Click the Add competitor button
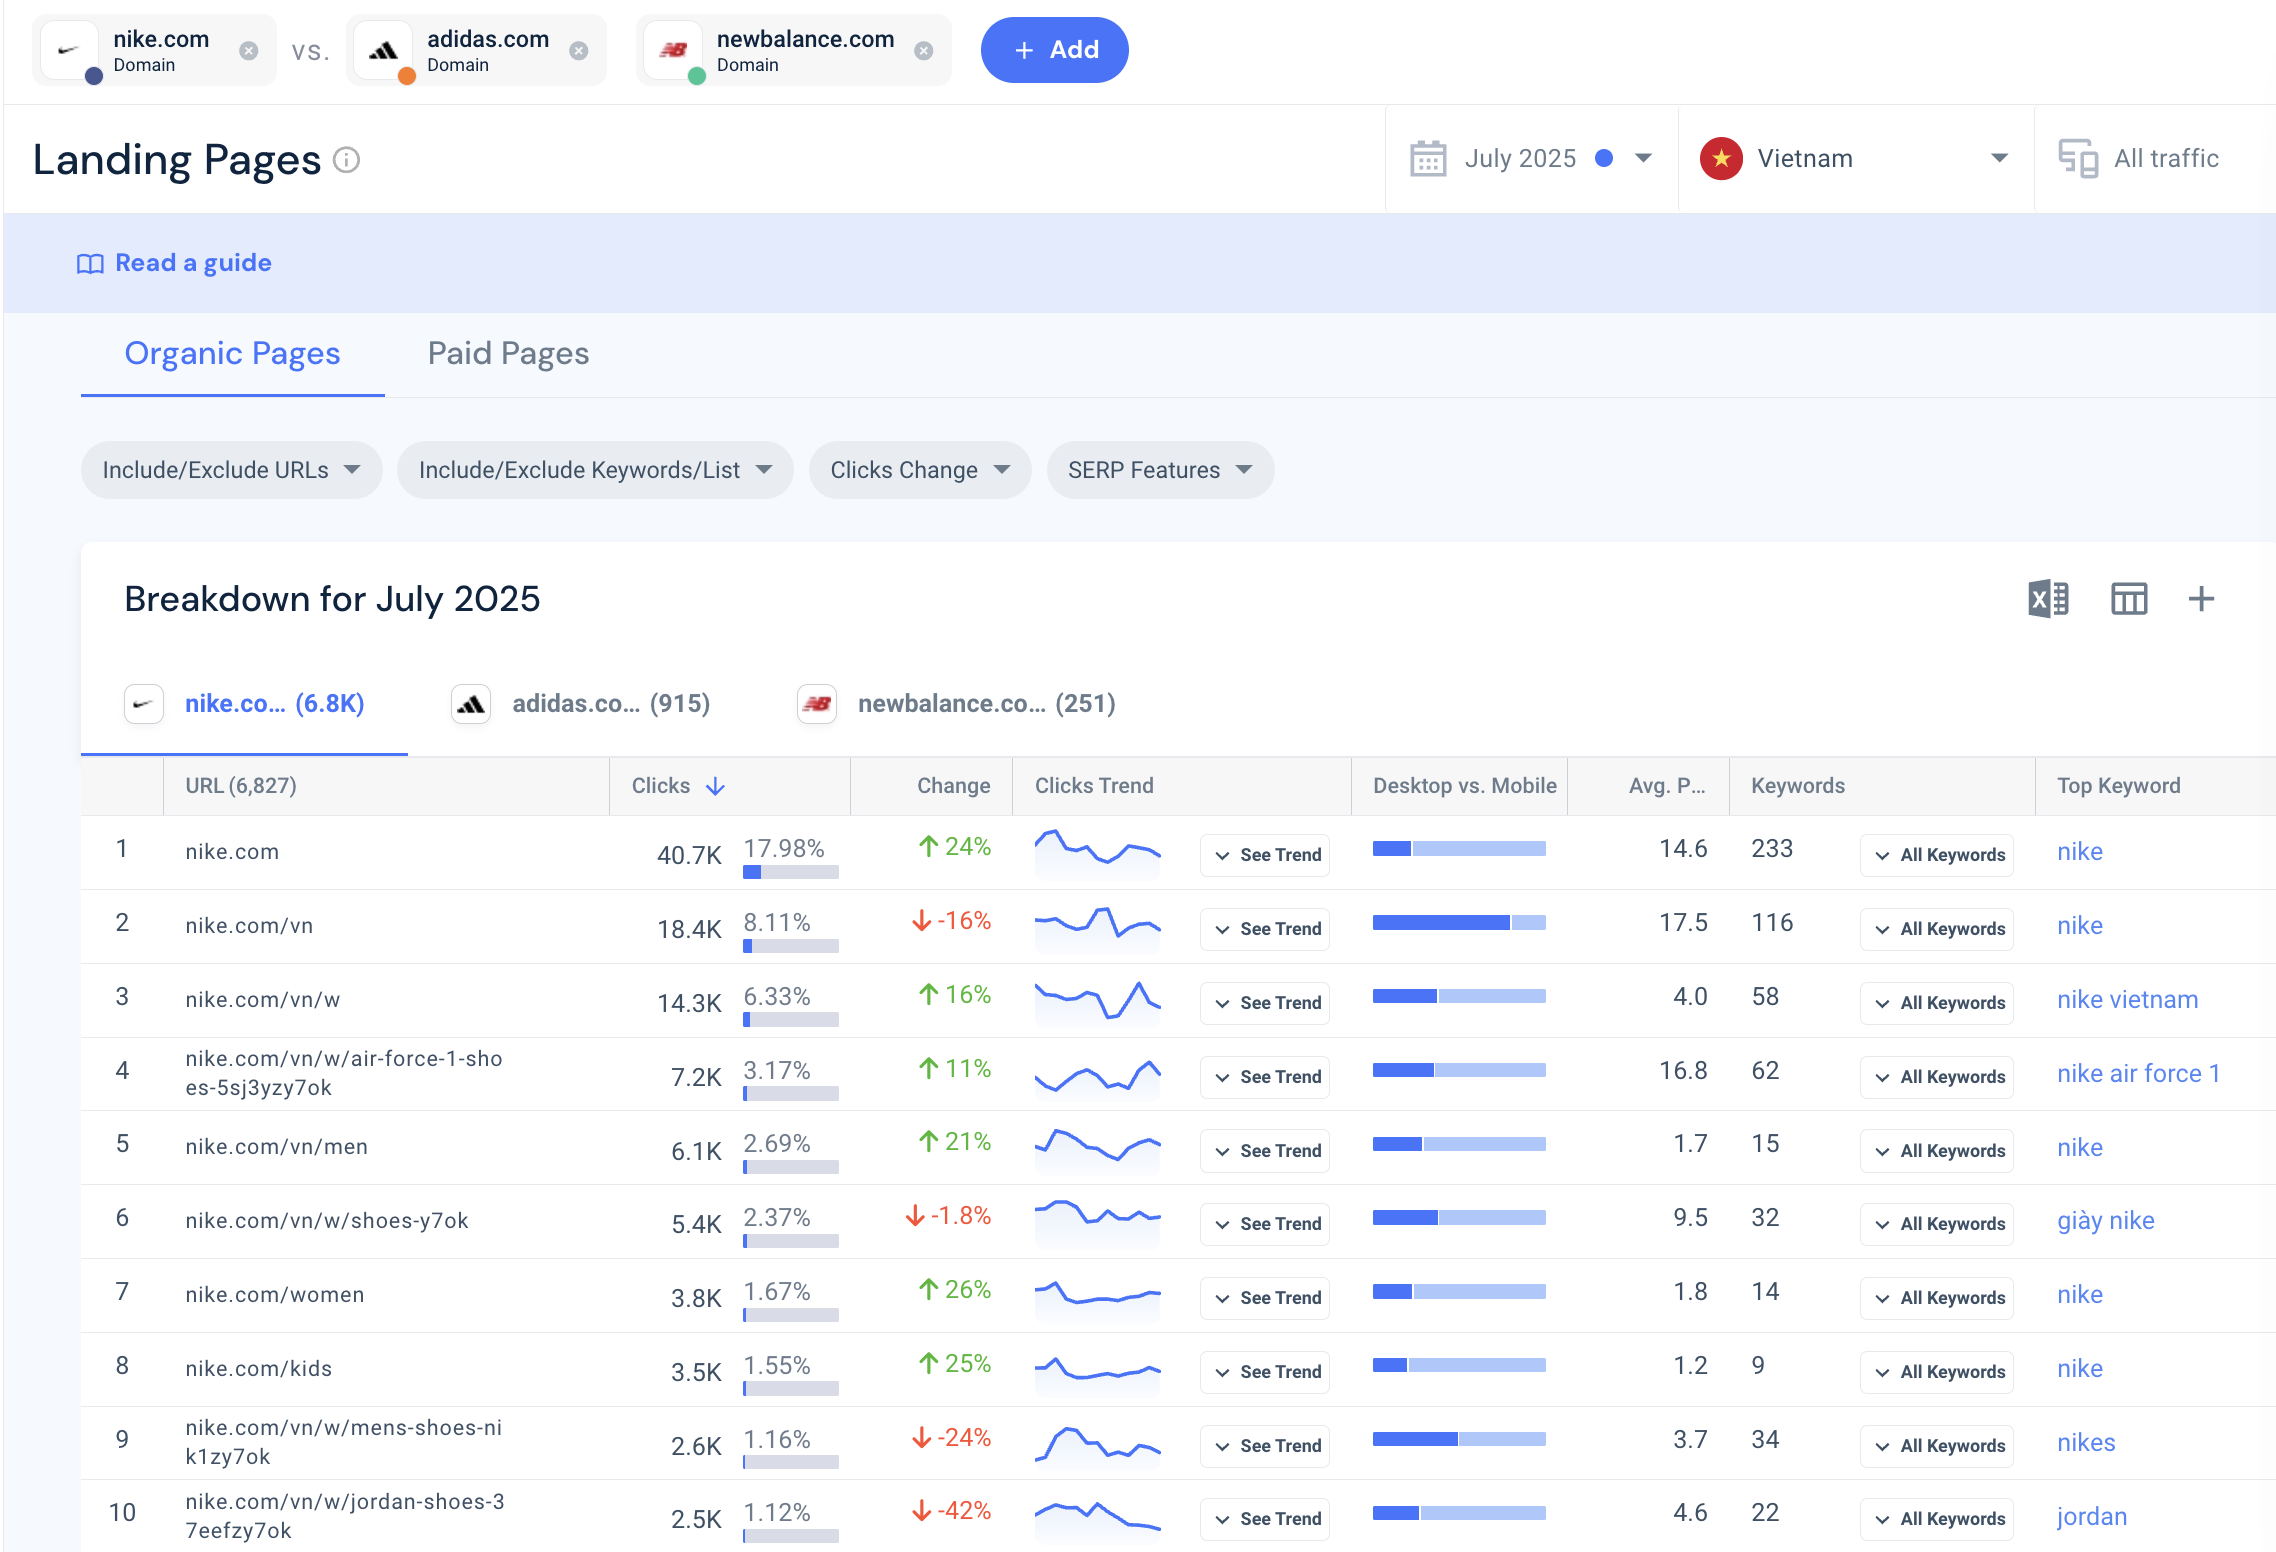 pos(1054,50)
